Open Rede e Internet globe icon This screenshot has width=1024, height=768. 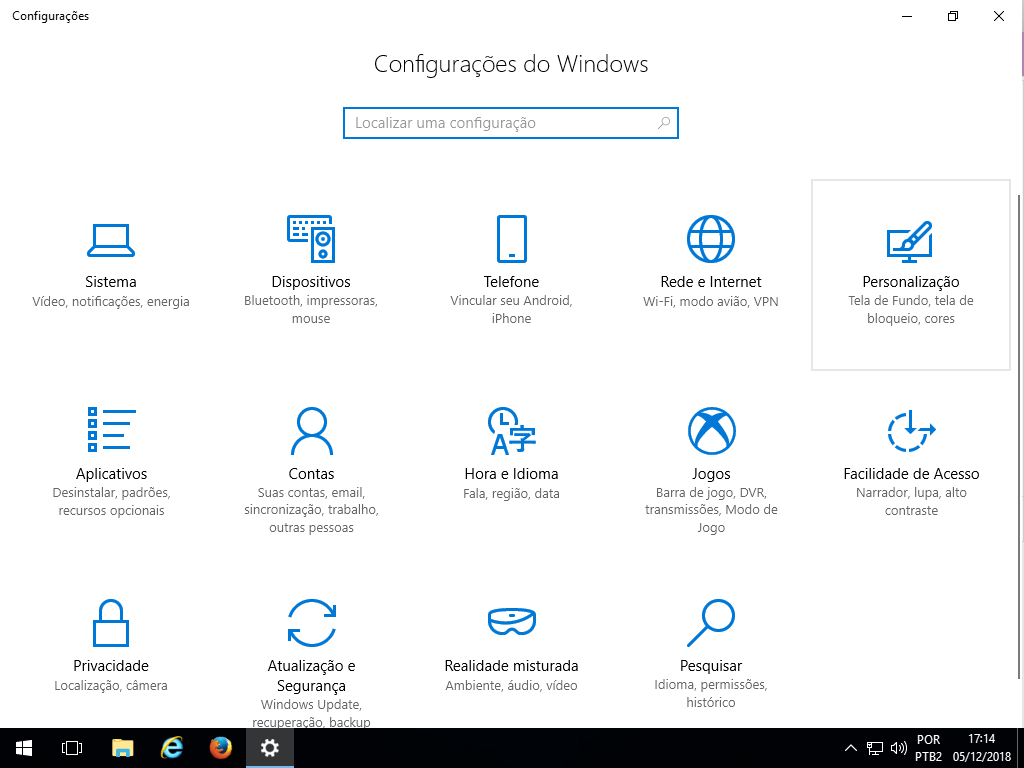coord(711,239)
